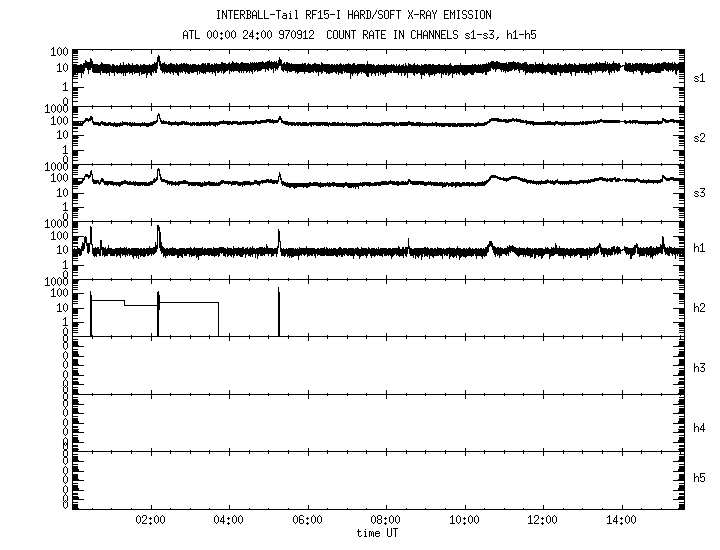Select the s3 channel label

tap(699, 193)
